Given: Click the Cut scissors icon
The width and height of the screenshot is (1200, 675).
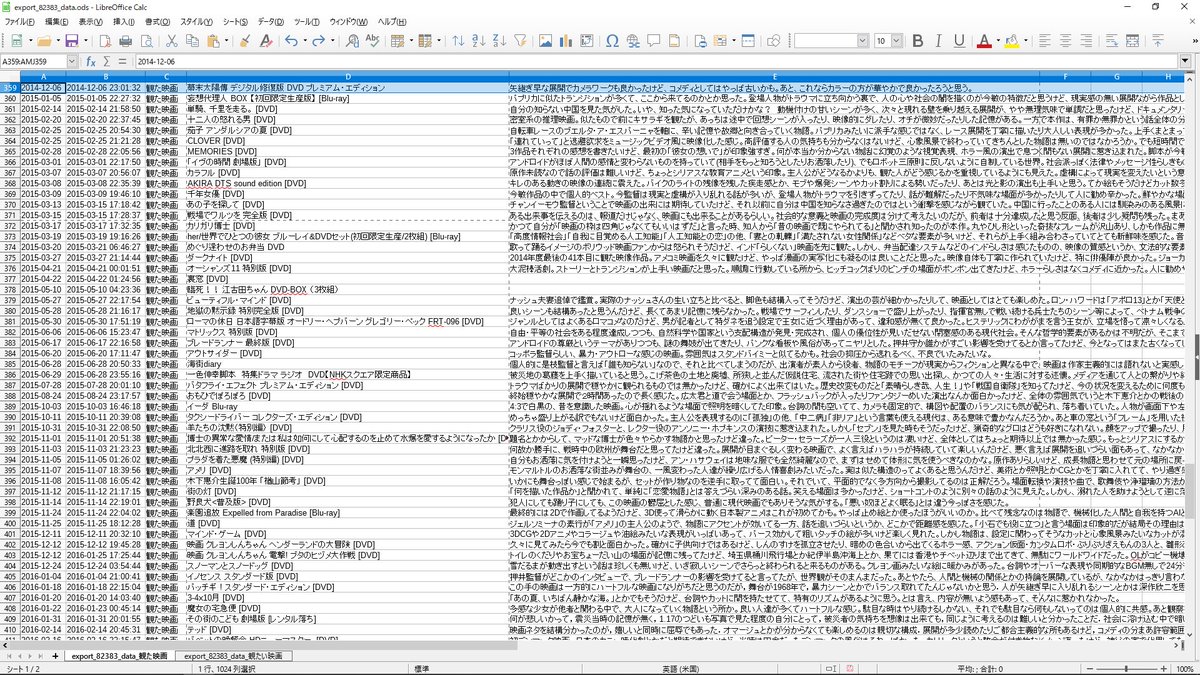Looking at the screenshot, I should pos(172,41).
